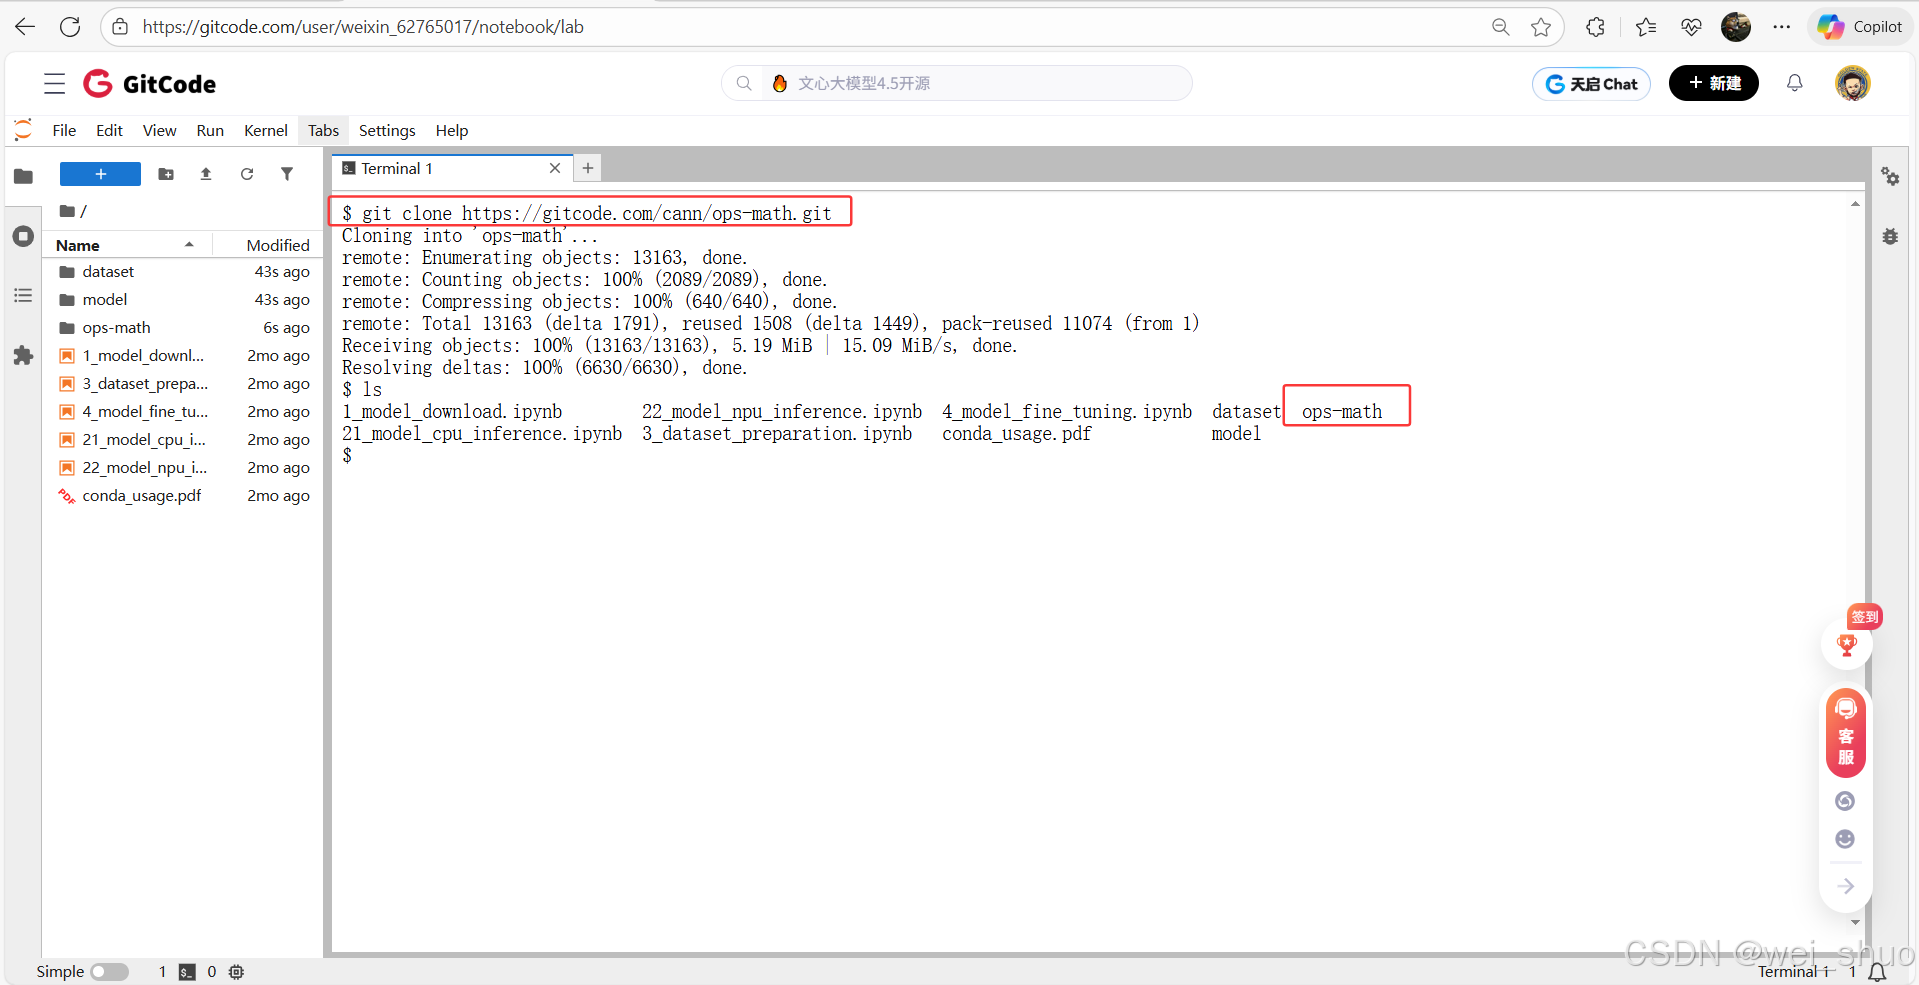The width and height of the screenshot is (1919, 985).
Task: Click the 签到 check-in trophy
Action: coord(1847,643)
